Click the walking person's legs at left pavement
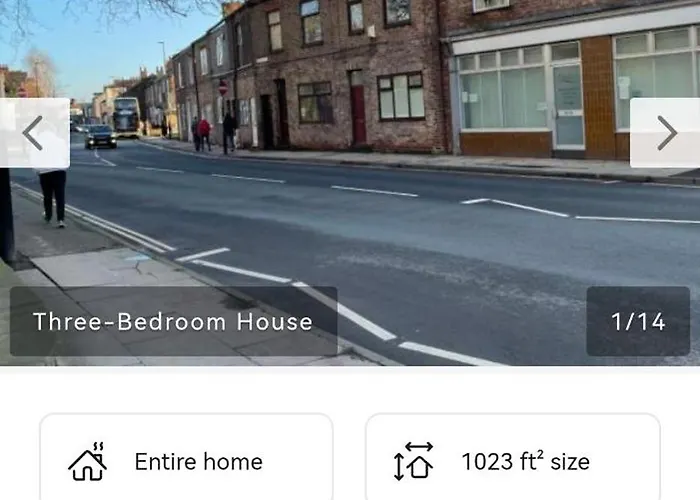700x500 pixels. (x=53, y=198)
